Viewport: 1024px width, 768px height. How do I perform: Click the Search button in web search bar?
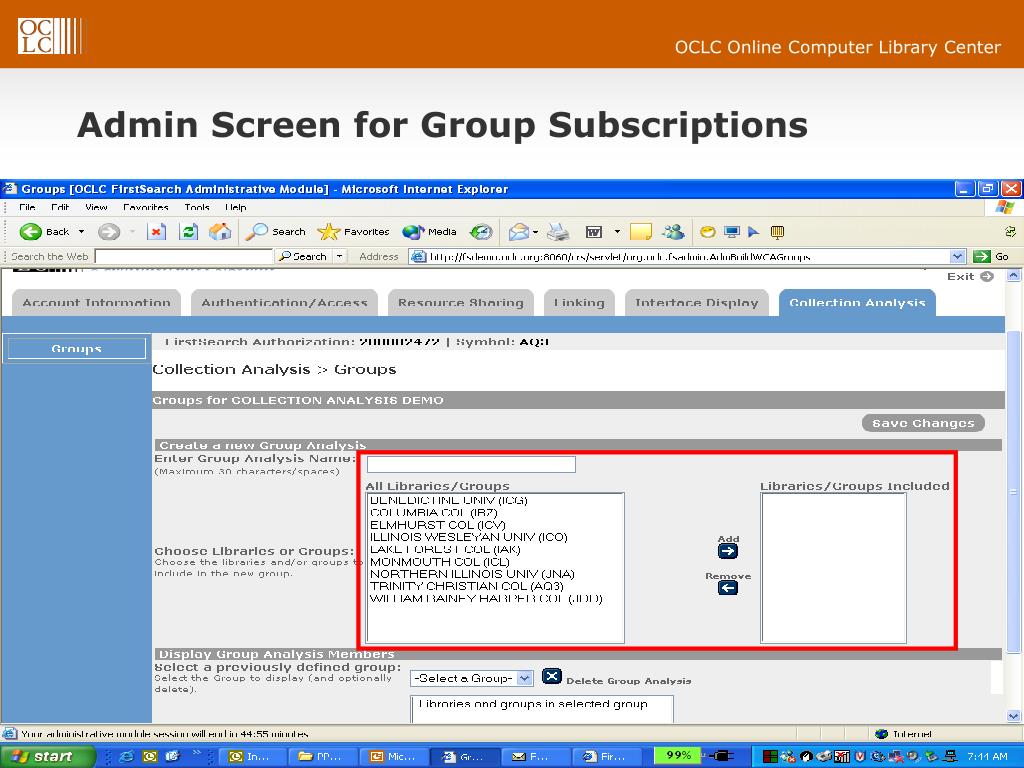coord(304,256)
